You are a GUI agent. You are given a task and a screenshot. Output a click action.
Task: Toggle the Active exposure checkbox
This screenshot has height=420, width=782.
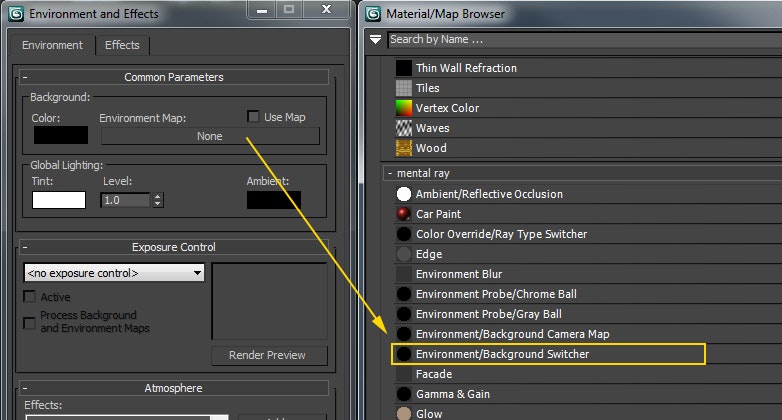tap(30, 297)
